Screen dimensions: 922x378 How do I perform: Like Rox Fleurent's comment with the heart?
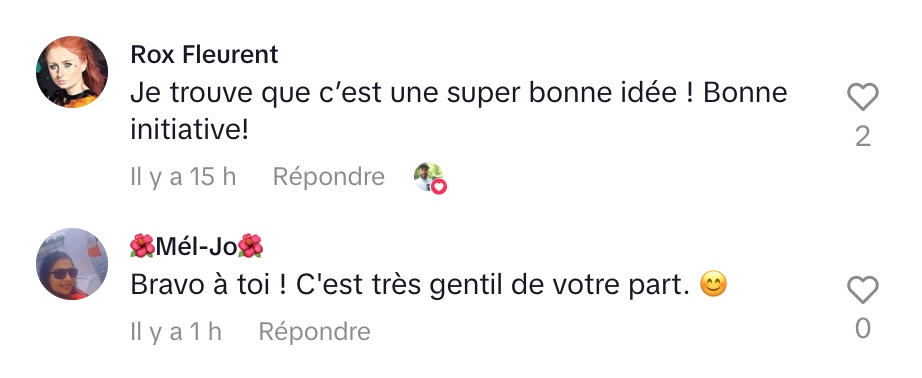coord(862,97)
